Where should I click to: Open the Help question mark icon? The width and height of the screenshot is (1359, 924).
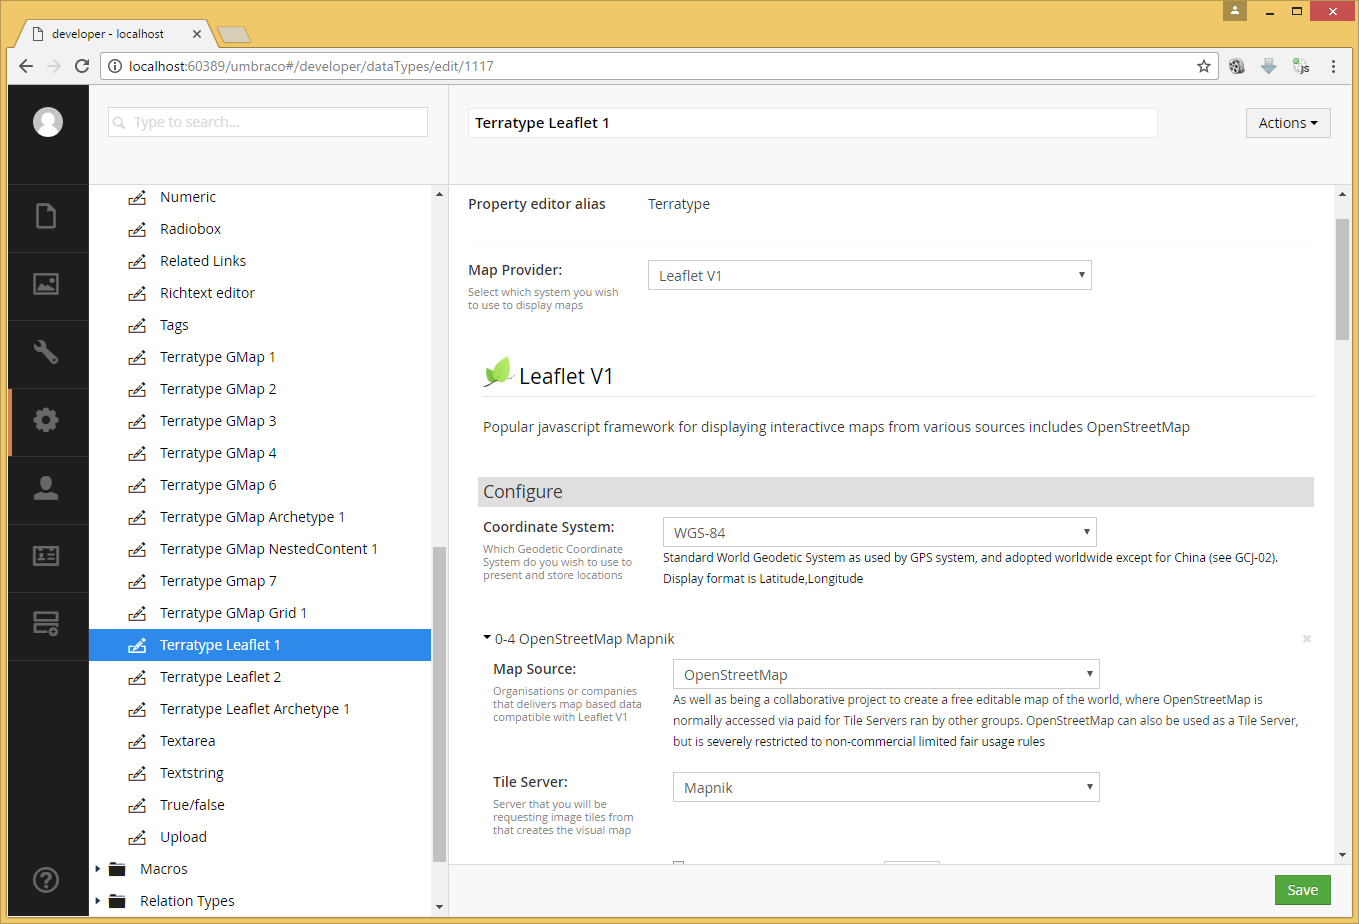point(46,880)
